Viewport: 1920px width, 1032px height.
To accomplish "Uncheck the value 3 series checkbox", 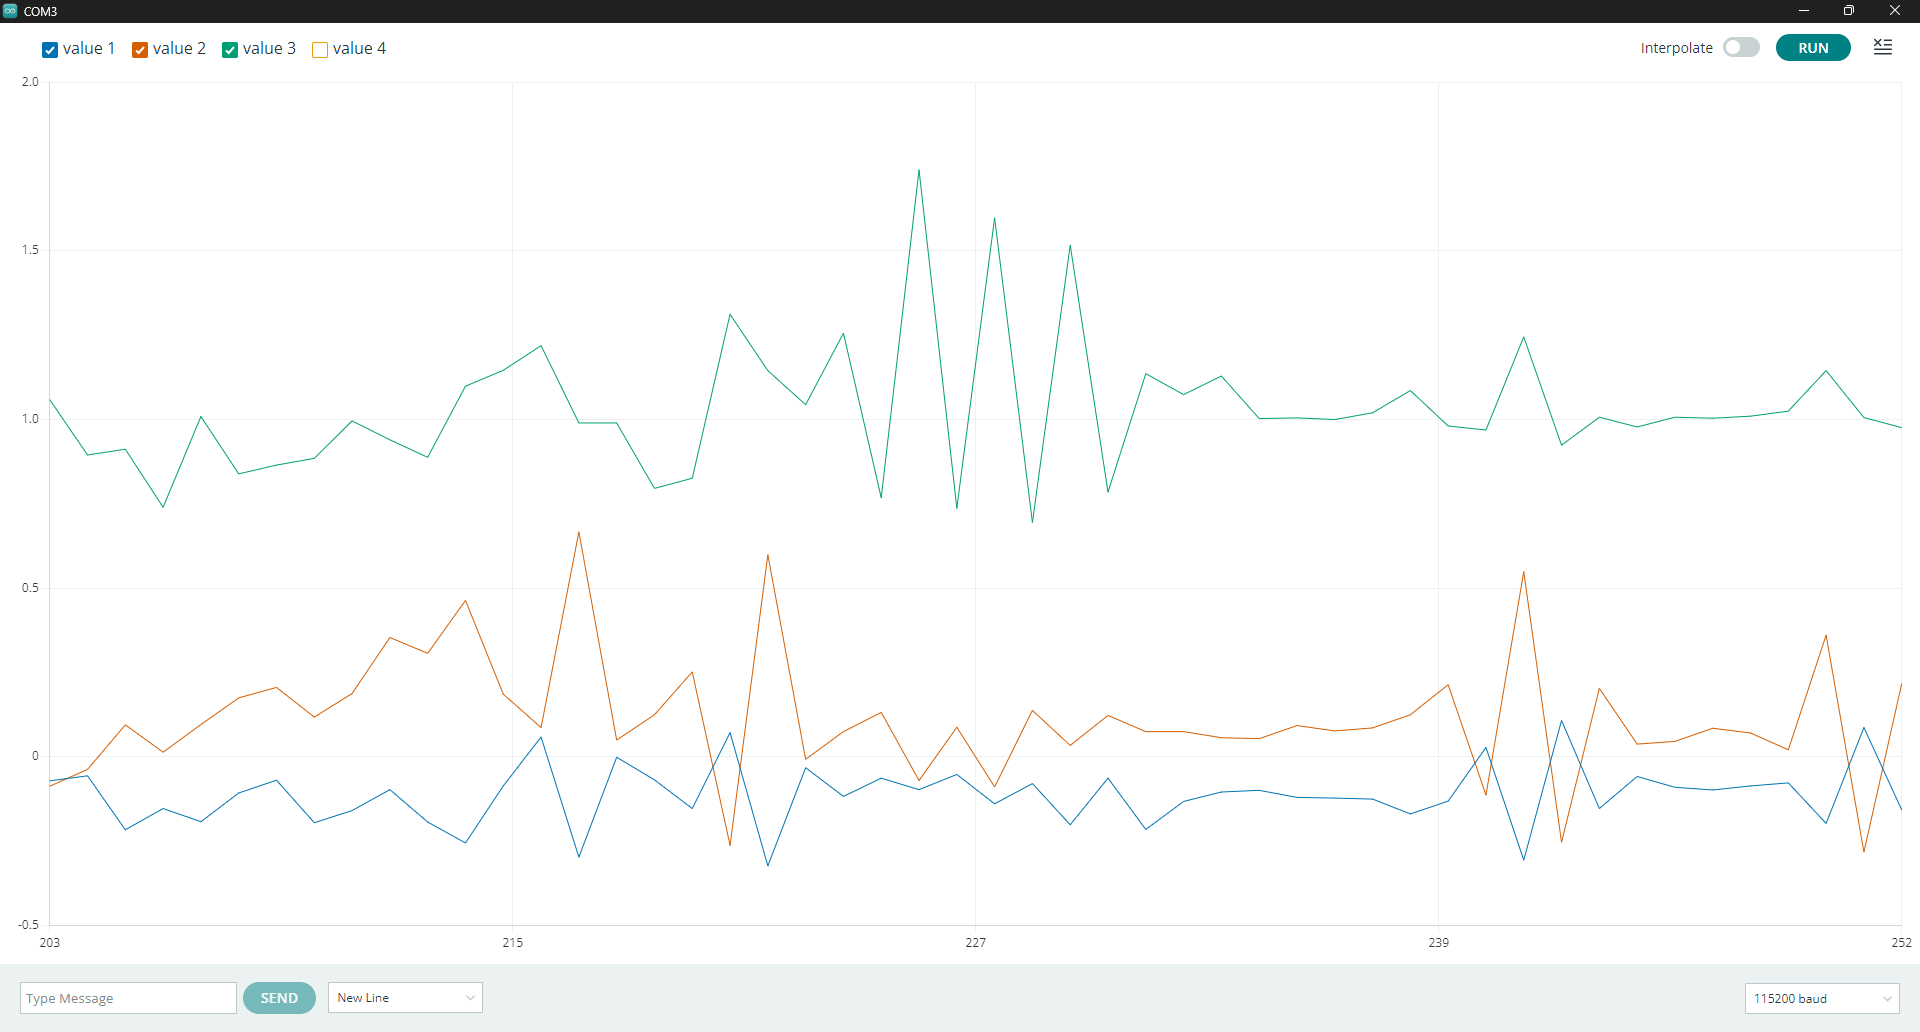I will tap(230, 50).
